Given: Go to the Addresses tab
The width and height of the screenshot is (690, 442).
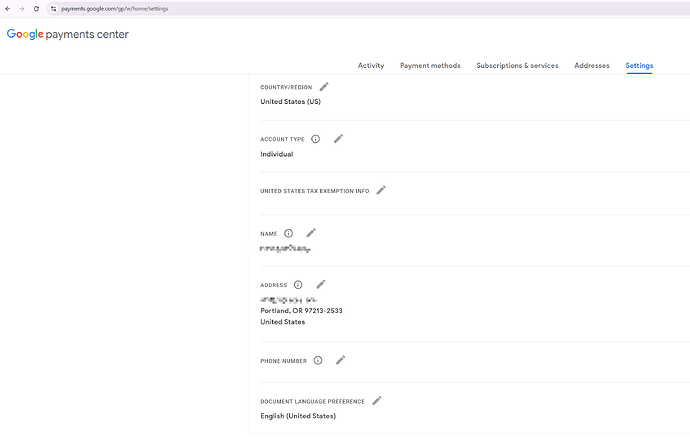Looking at the screenshot, I should (x=591, y=65).
